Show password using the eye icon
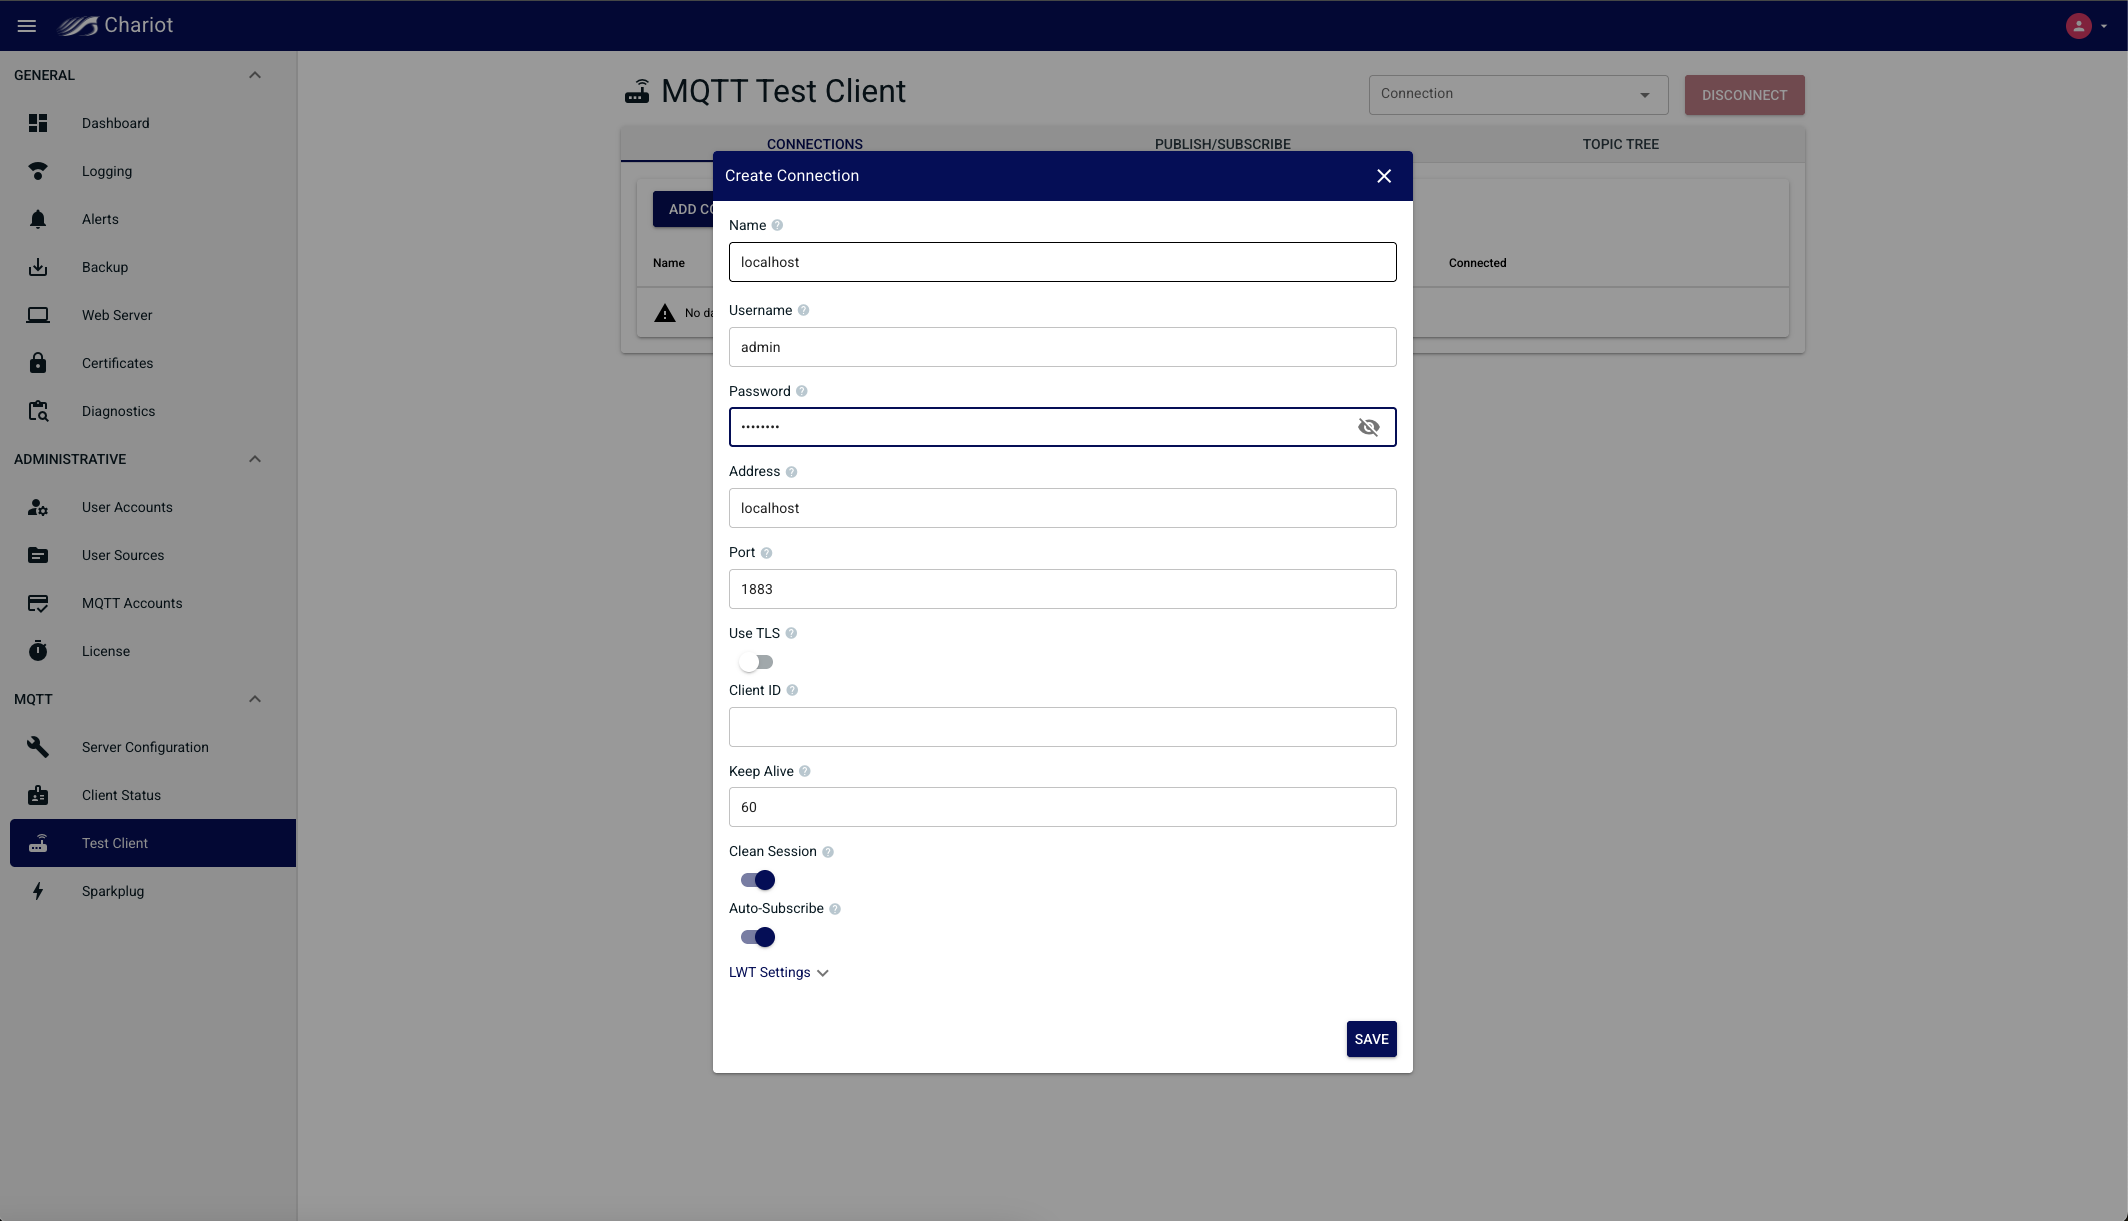 click(x=1368, y=427)
